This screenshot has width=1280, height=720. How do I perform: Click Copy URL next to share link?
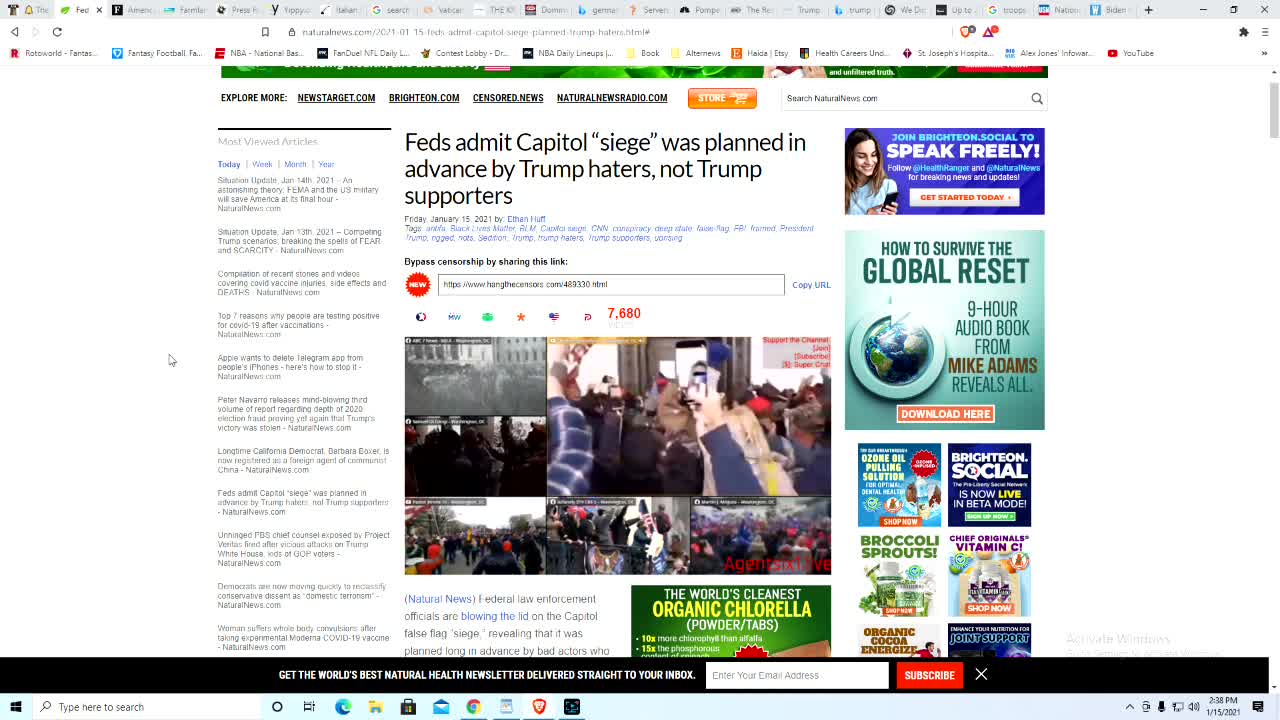811,285
